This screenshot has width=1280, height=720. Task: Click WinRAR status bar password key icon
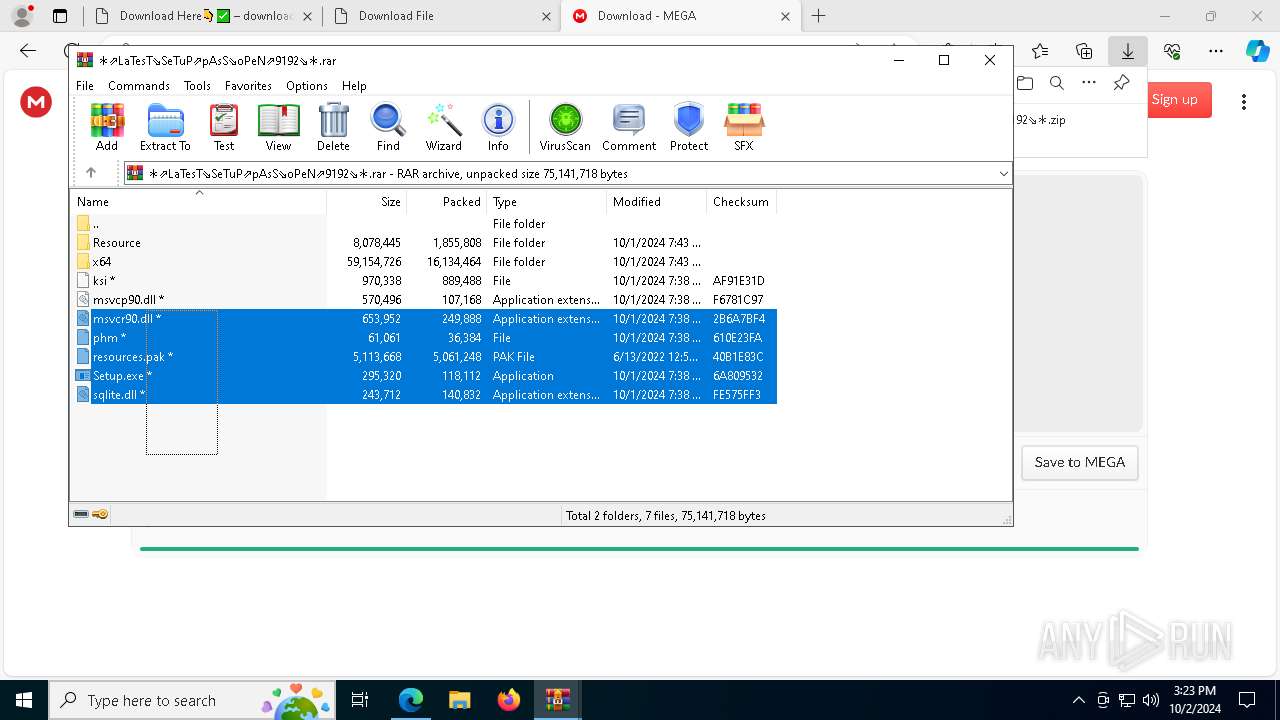point(100,514)
